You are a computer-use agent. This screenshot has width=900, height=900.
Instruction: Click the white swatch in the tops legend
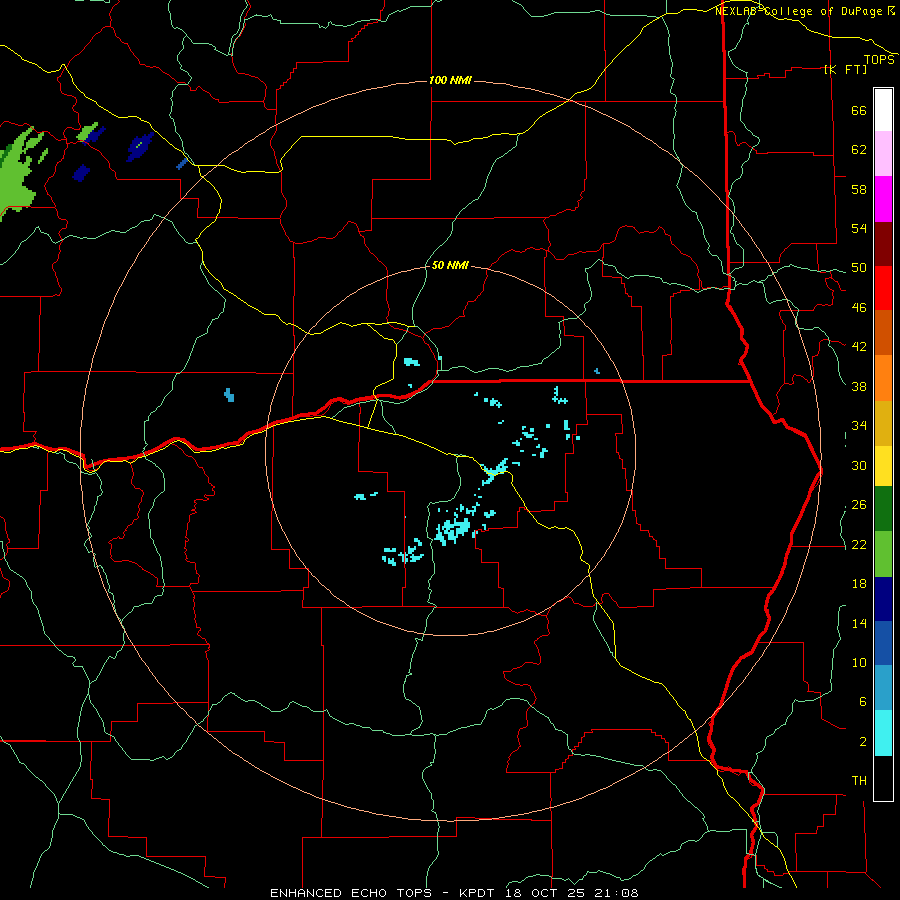(883, 110)
